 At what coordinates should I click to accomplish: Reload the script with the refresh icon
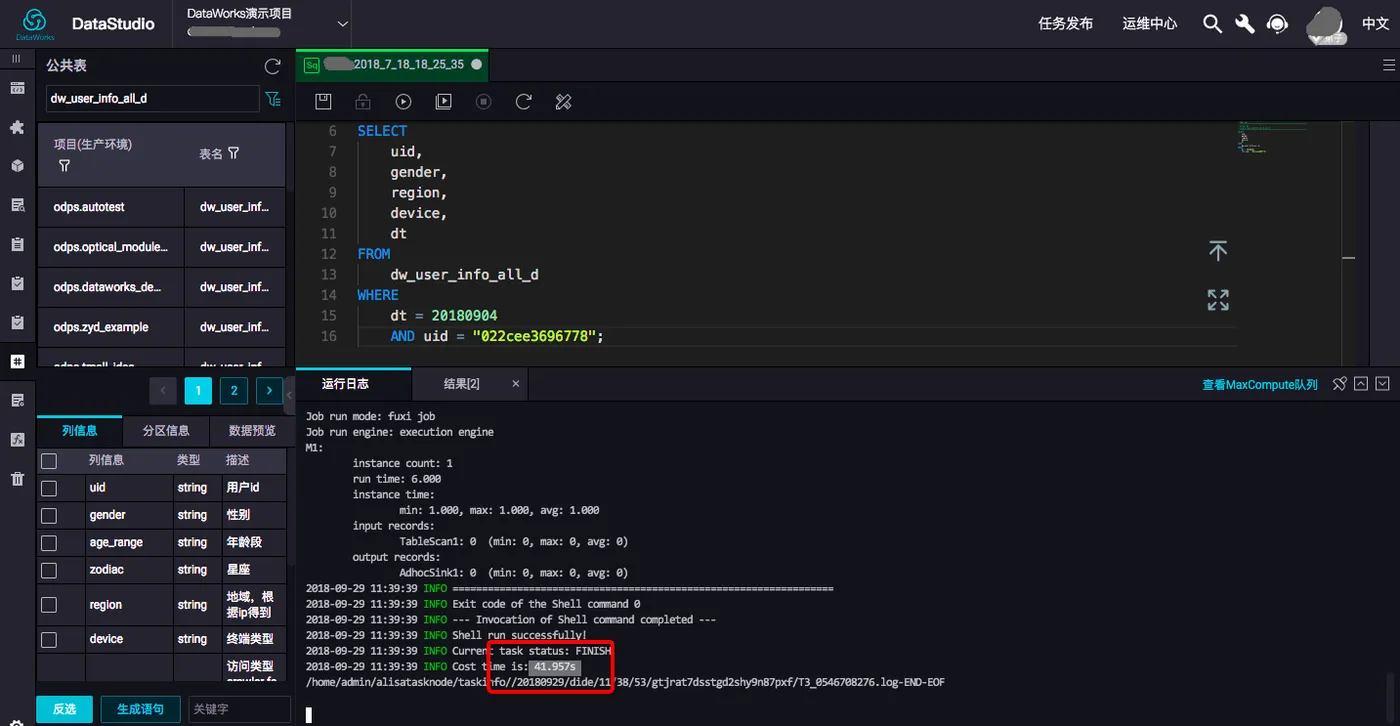click(523, 101)
